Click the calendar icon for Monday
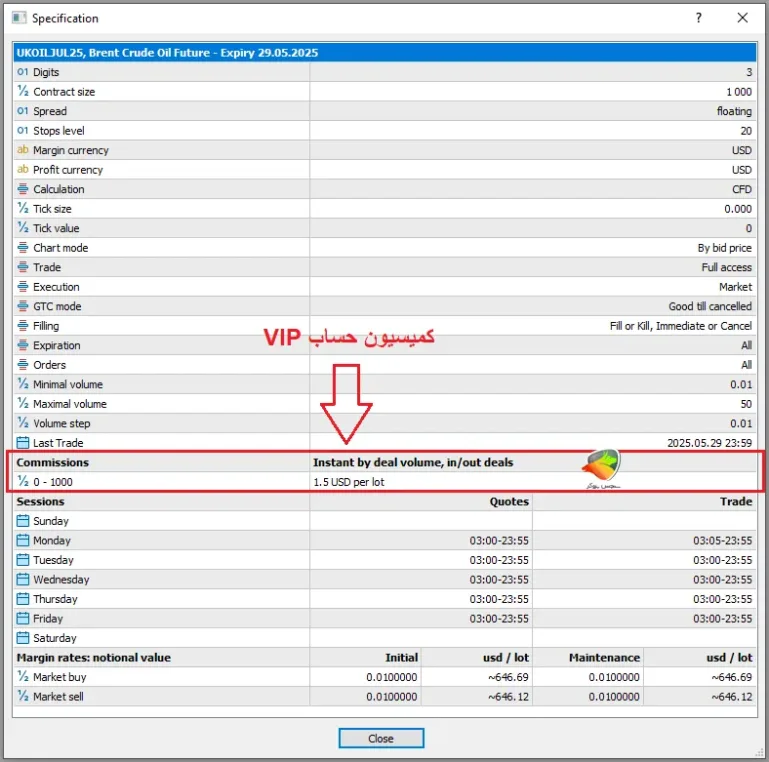This screenshot has height=762, width=769. point(23,540)
